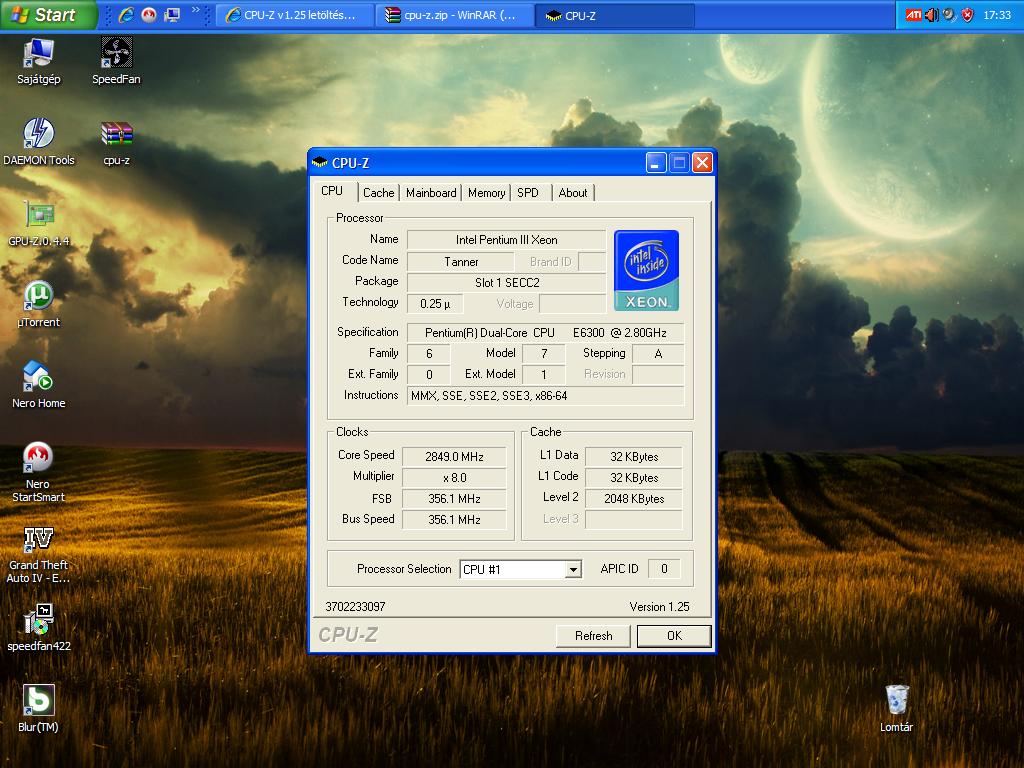Click the show desktop quick launch icon
This screenshot has height=768, width=1024.
click(x=172, y=15)
